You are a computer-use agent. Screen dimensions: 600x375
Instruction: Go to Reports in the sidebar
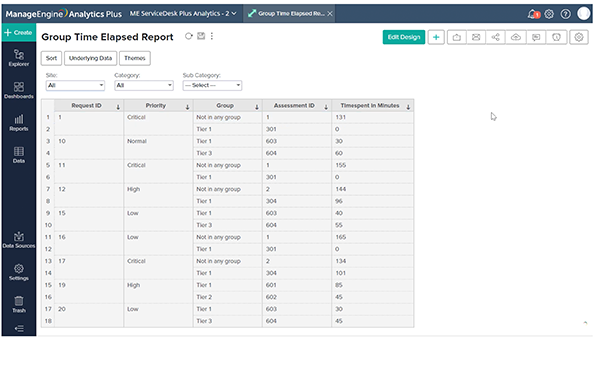click(19, 123)
